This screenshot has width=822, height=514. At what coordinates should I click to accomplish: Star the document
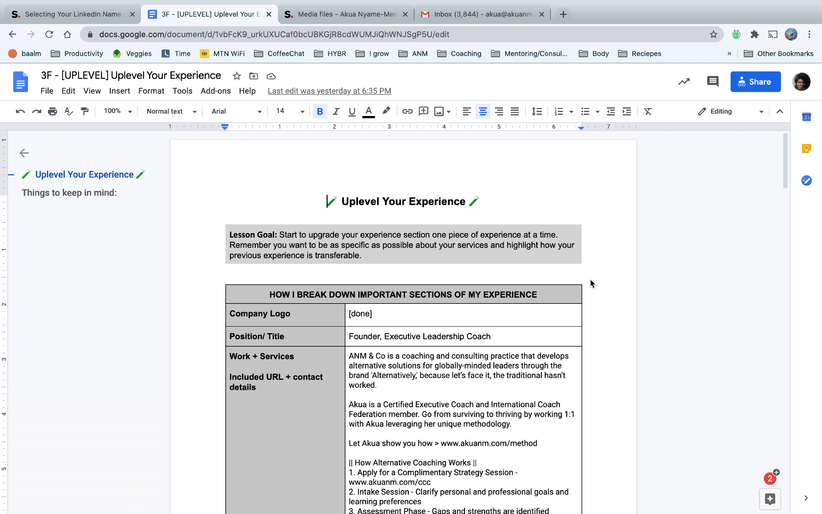236,76
